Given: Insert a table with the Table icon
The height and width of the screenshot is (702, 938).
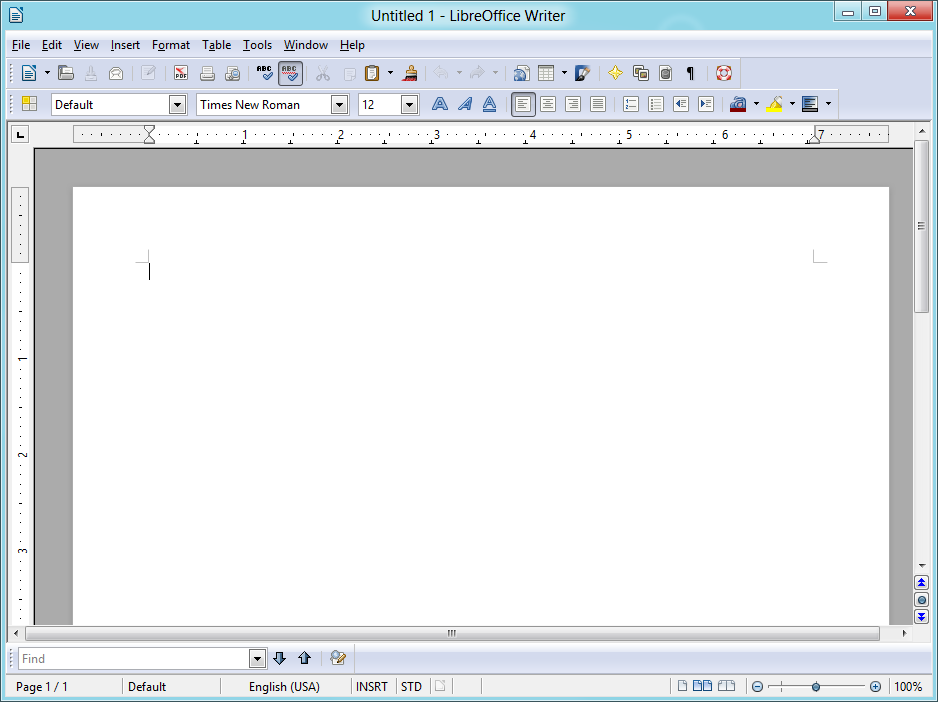Looking at the screenshot, I should click(546, 74).
